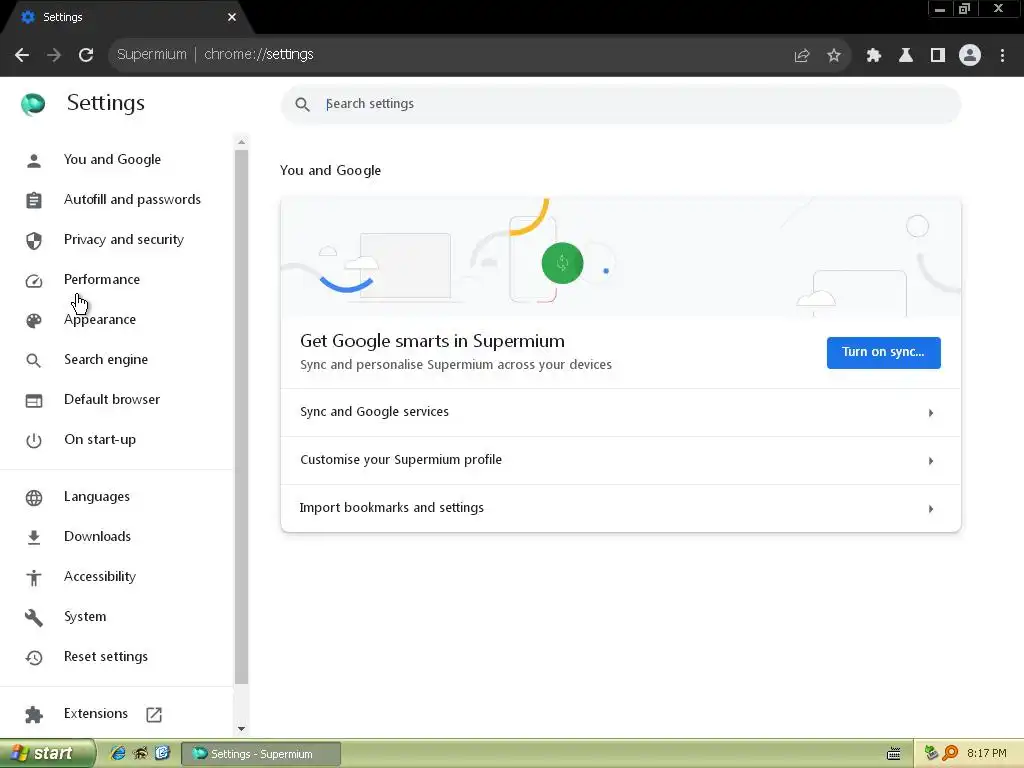Expand Sync and Google services

620,412
